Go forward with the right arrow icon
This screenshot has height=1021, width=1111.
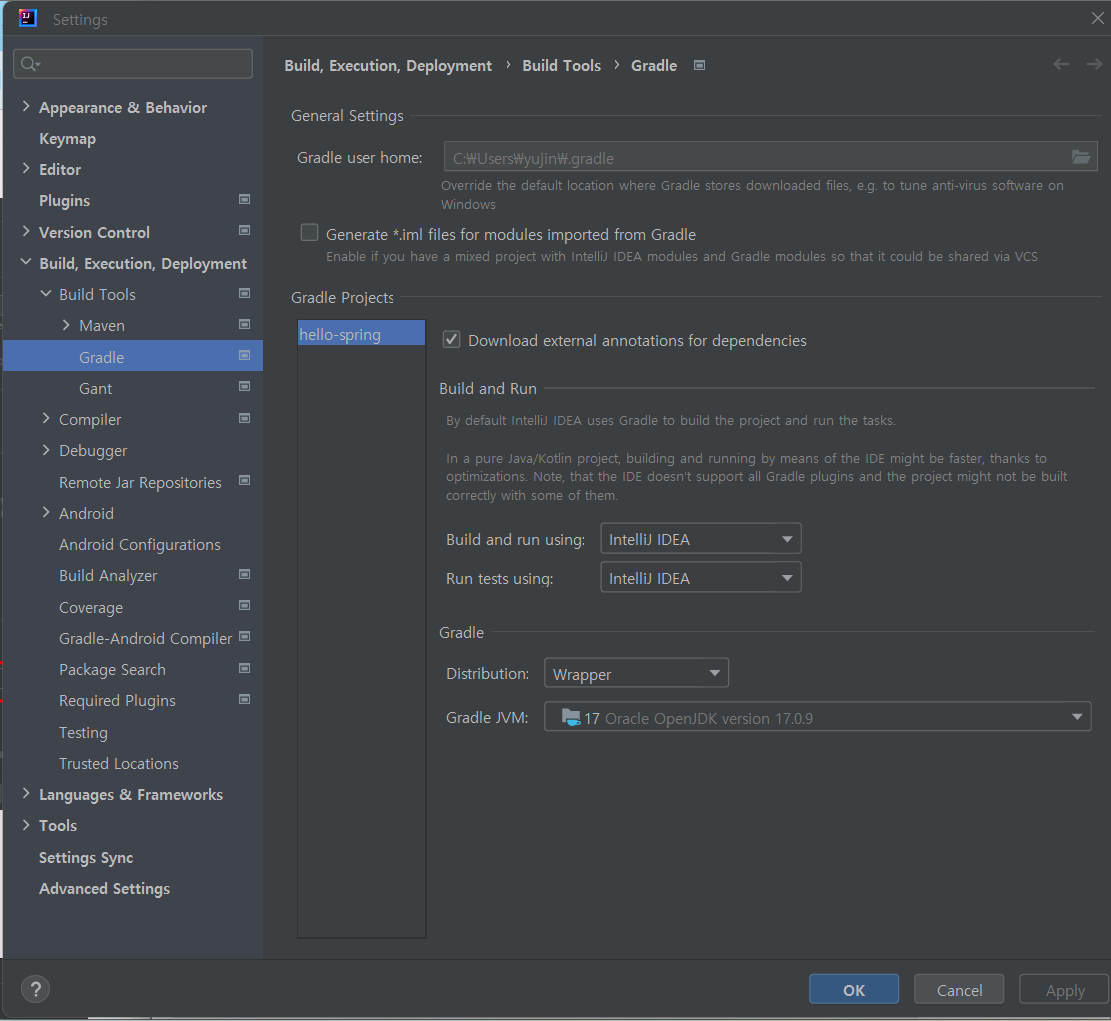(x=1094, y=64)
